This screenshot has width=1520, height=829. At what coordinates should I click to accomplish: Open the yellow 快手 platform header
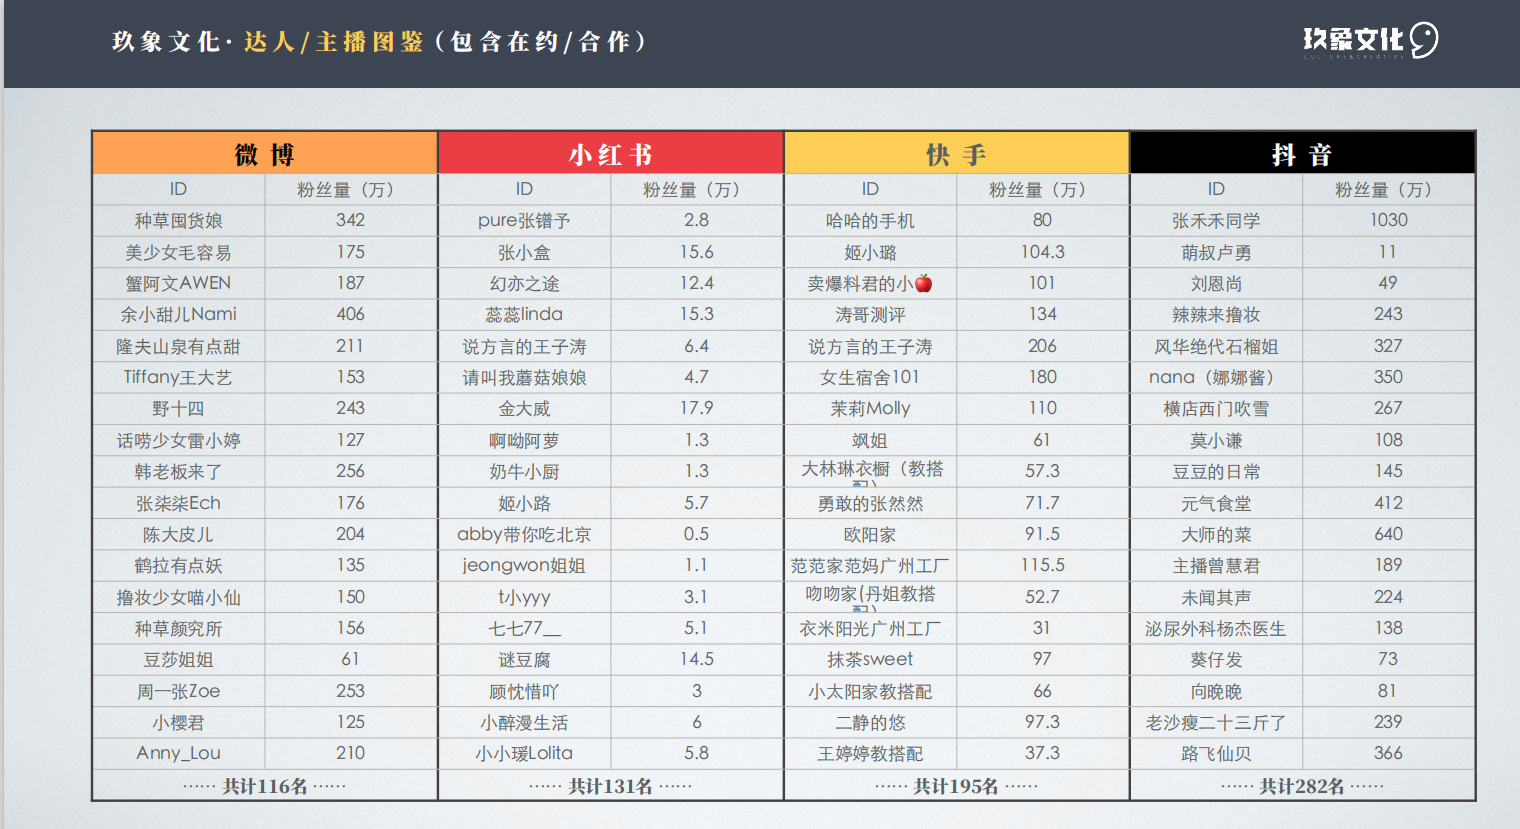pyautogui.click(x=956, y=151)
